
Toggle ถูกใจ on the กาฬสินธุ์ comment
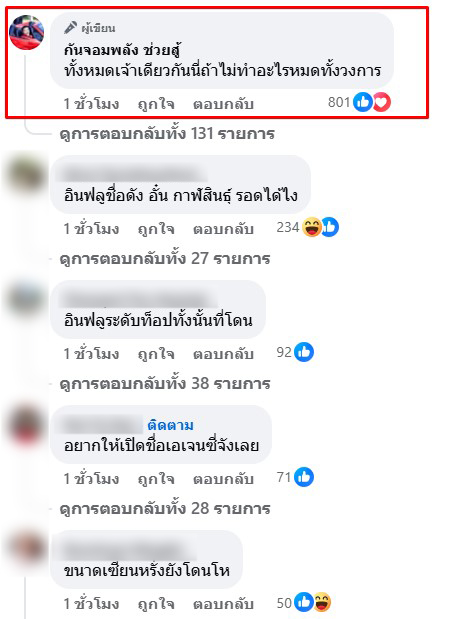(x=156, y=229)
